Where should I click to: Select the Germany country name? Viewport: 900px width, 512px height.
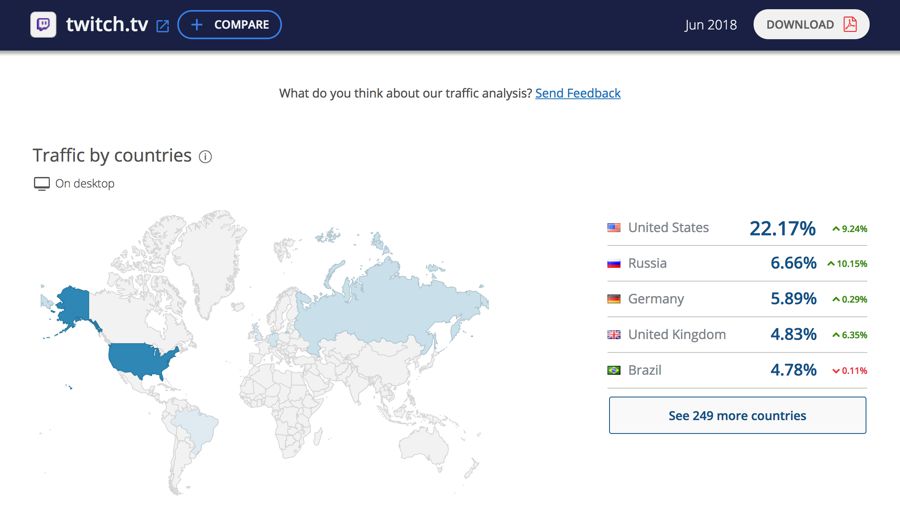(x=656, y=299)
